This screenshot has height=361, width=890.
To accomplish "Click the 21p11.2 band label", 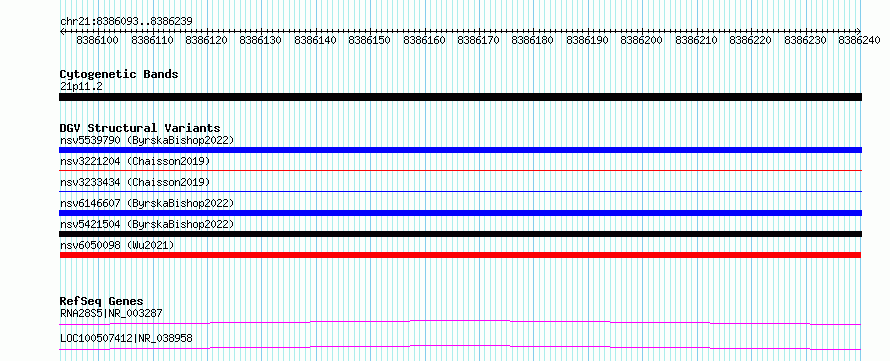I will pyautogui.click(x=81, y=86).
